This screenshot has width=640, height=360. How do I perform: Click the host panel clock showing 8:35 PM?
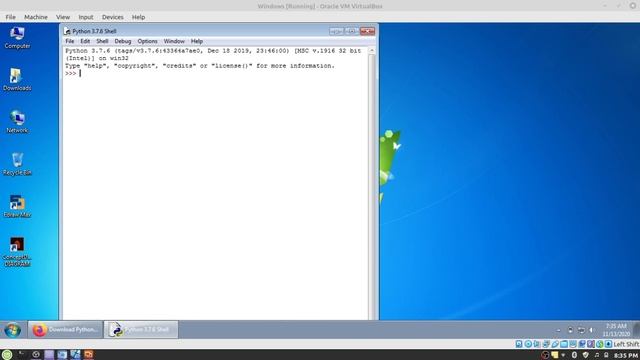point(626,356)
